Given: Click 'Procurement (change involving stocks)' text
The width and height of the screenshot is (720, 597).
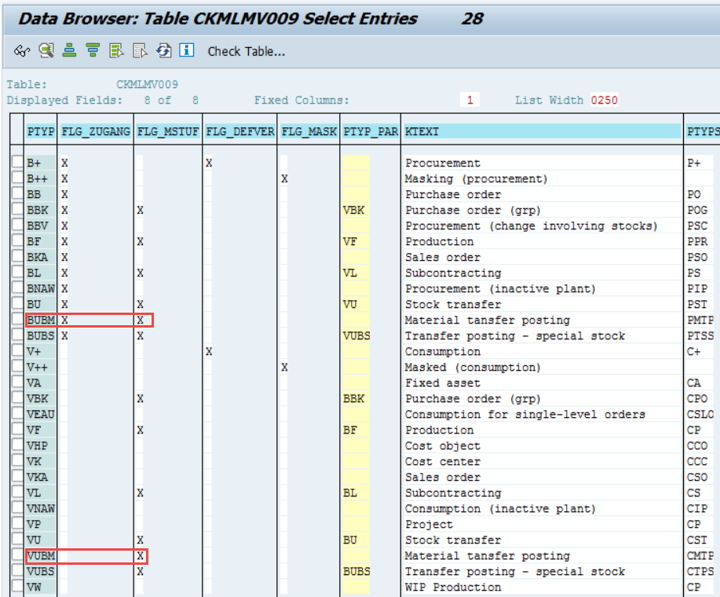Looking at the screenshot, I should (x=531, y=226).
